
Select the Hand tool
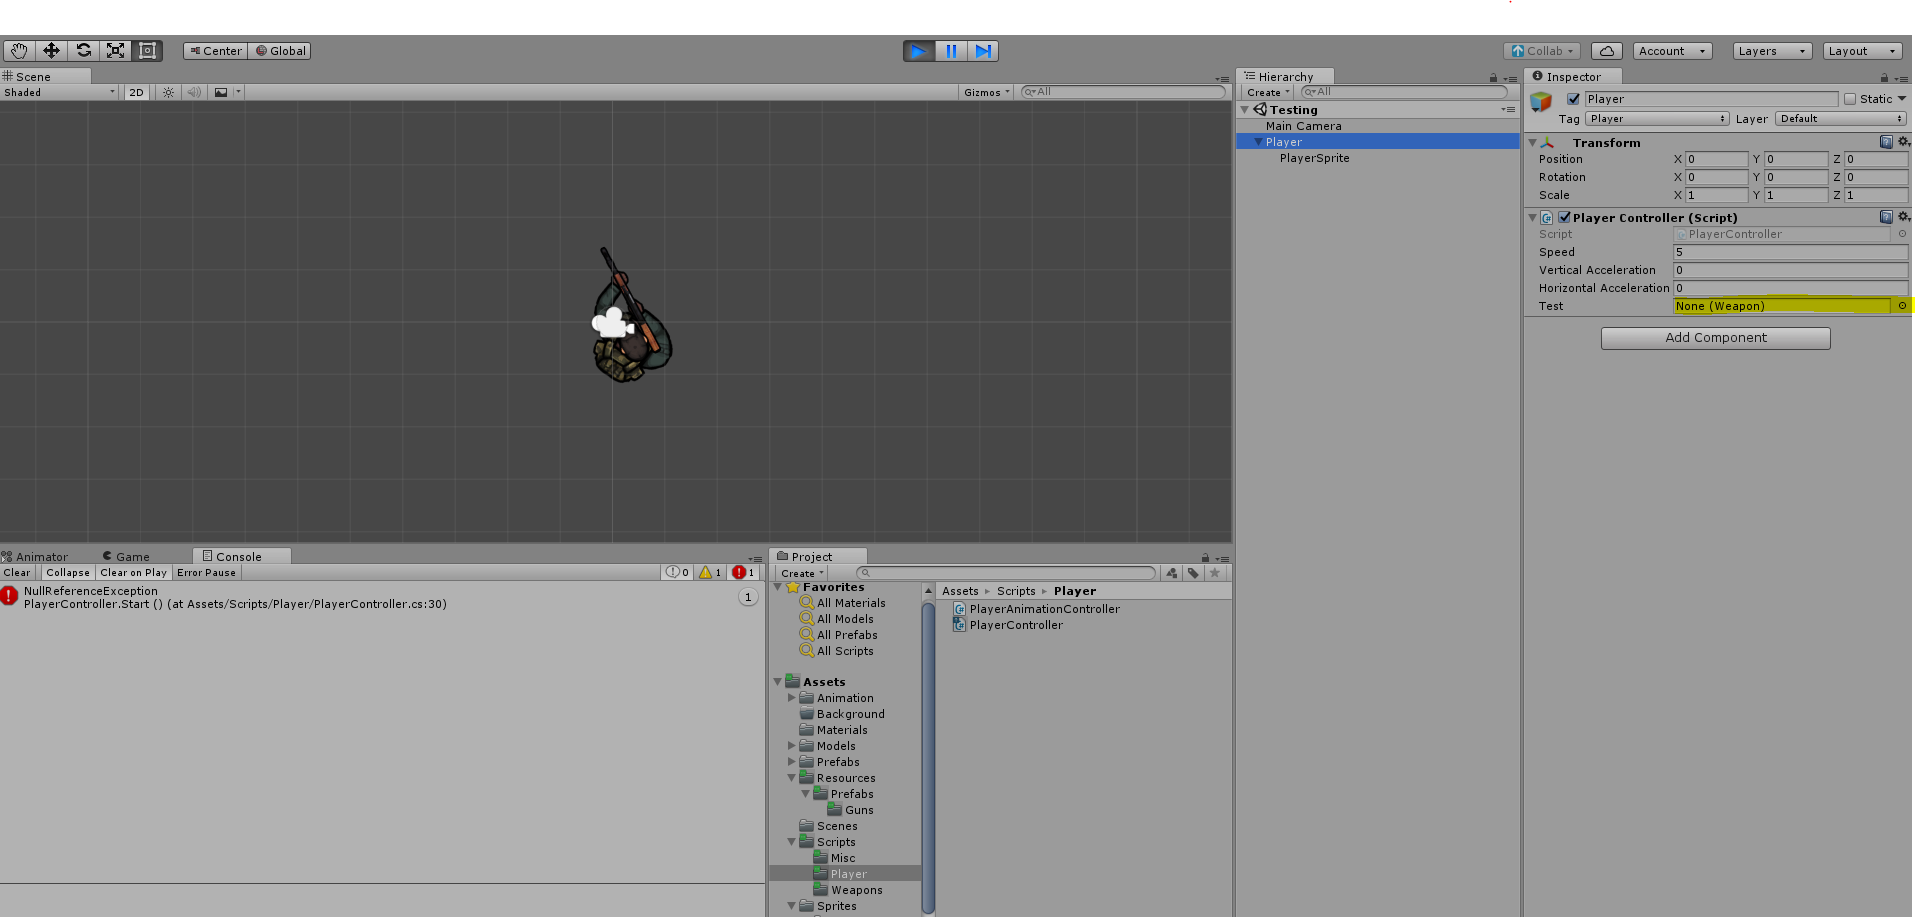pyautogui.click(x=19, y=51)
